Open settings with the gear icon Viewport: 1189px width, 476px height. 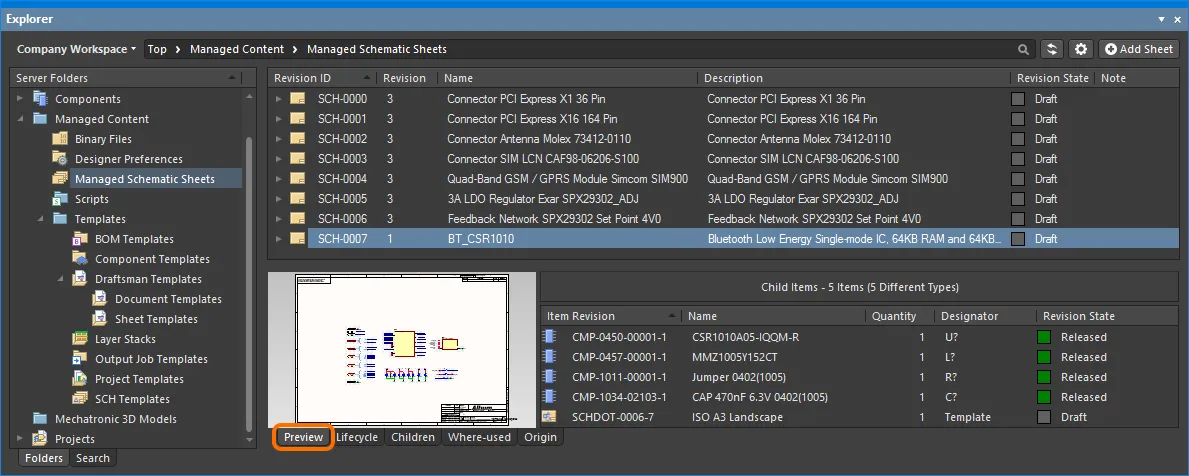(x=1081, y=49)
